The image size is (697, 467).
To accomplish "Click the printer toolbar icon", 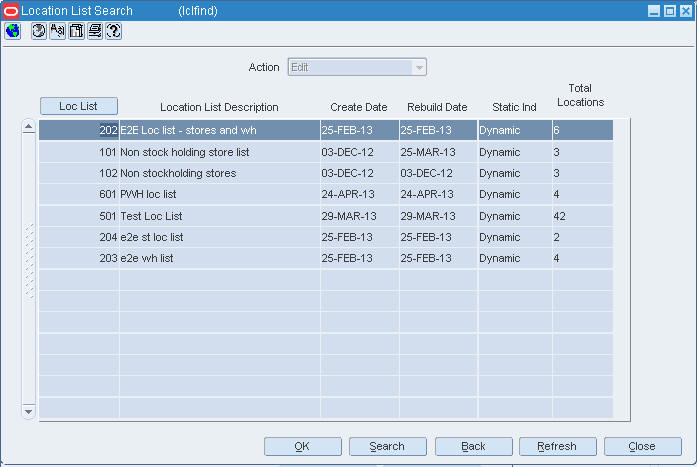I will click(95, 31).
